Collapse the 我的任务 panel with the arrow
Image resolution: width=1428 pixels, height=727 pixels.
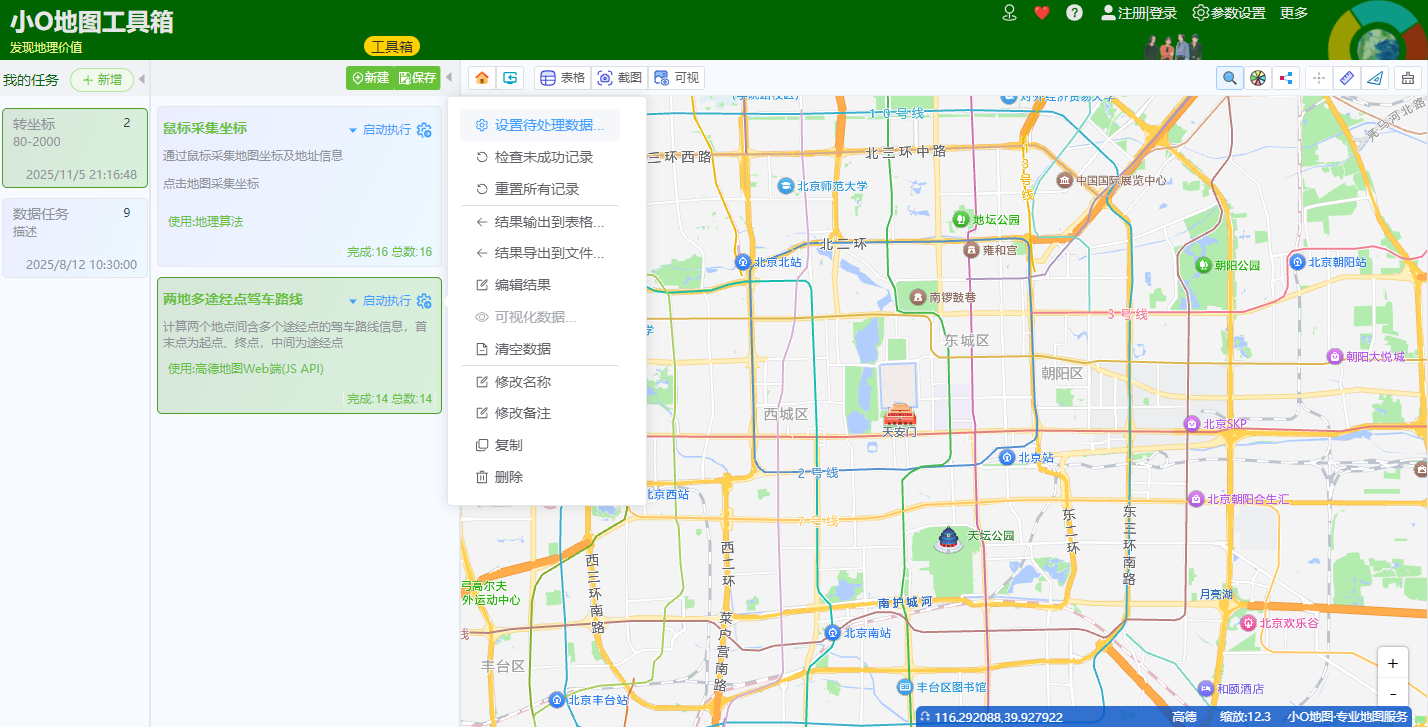click(142, 80)
